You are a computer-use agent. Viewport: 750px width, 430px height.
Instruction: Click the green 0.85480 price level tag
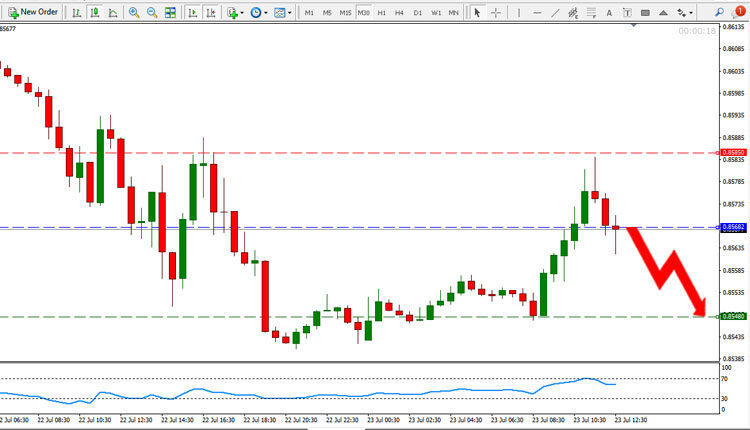pyautogui.click(x=733, y=316)
